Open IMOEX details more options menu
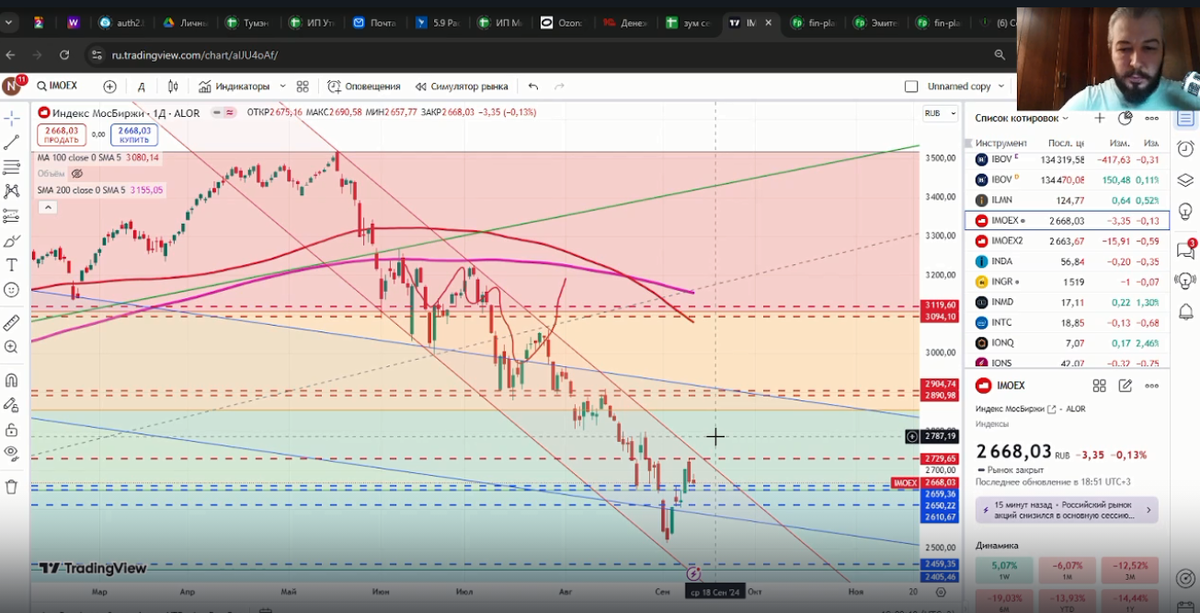The width and height of the screenshot is (1200, 613). [1151, 385]
